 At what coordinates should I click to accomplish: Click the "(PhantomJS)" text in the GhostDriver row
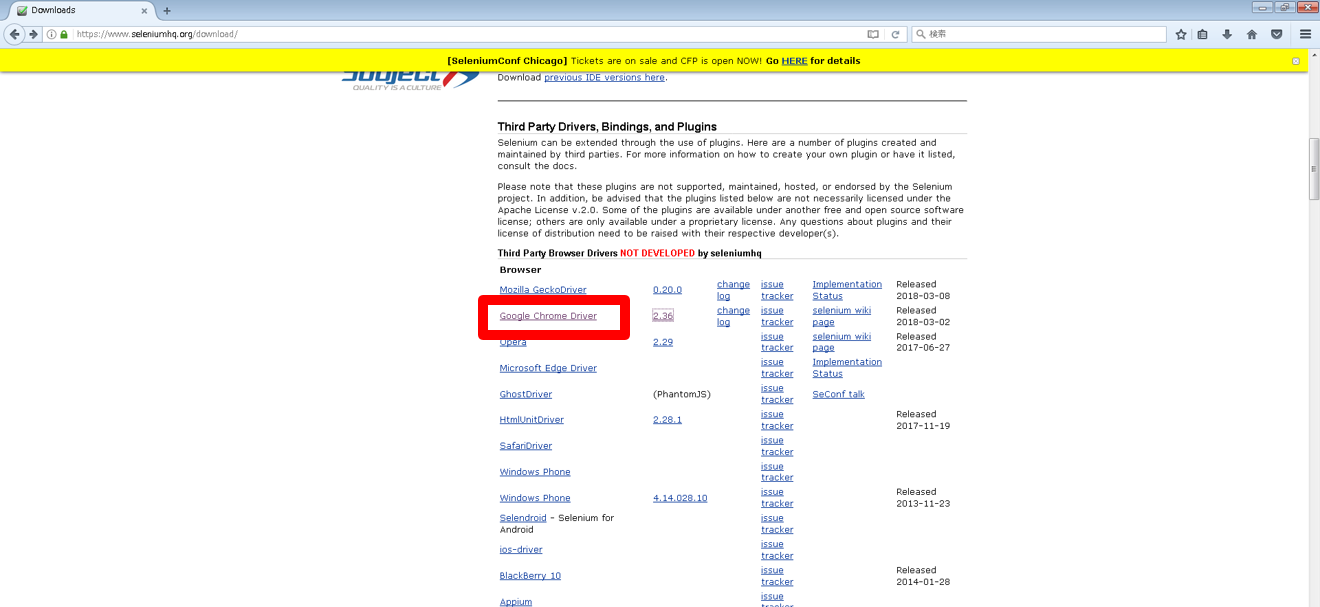click(682, 394)
